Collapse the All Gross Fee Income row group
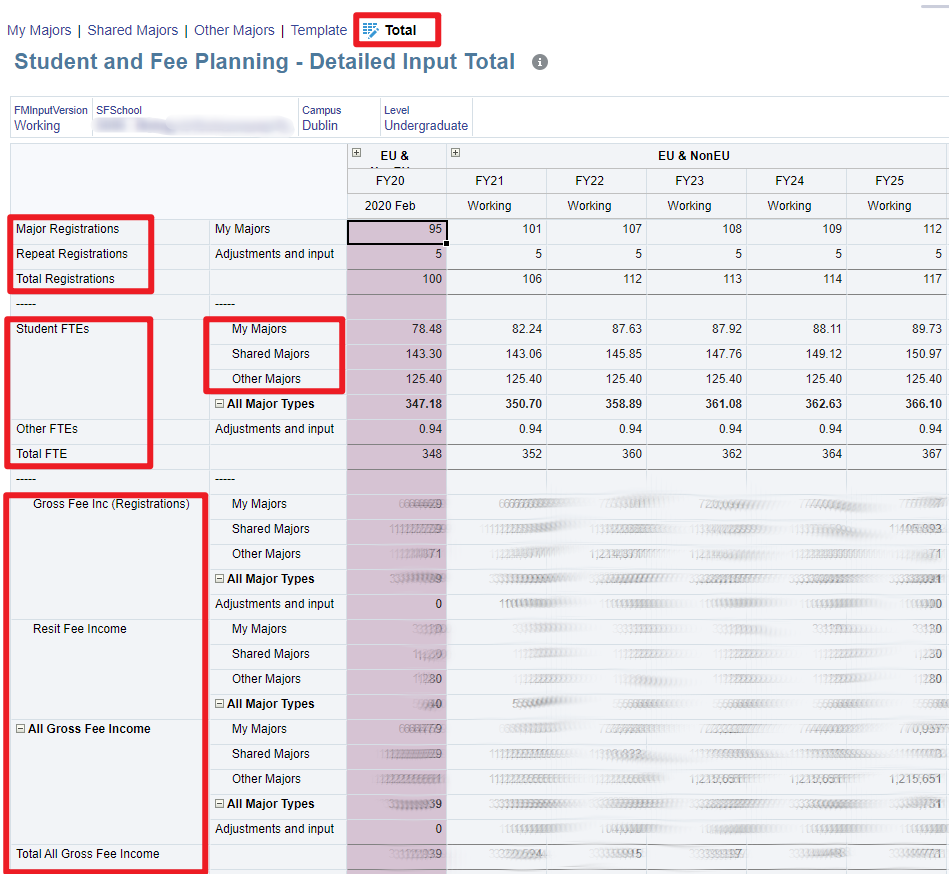Screen dimensions: 949x874 click(21, 729)
